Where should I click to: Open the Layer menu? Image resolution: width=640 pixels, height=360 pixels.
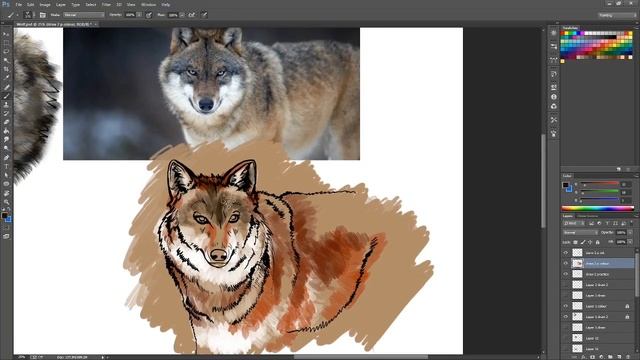(61, 4)
